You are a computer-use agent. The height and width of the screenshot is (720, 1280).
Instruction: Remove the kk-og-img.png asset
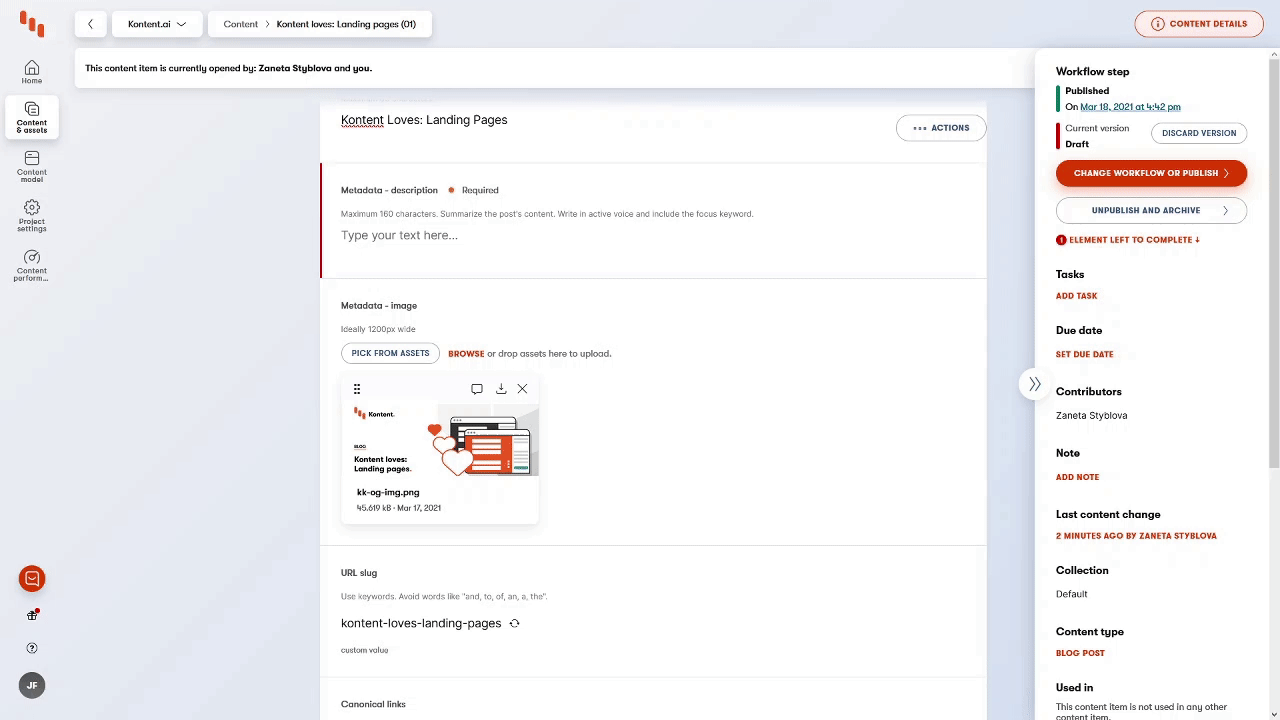point(522,389)
